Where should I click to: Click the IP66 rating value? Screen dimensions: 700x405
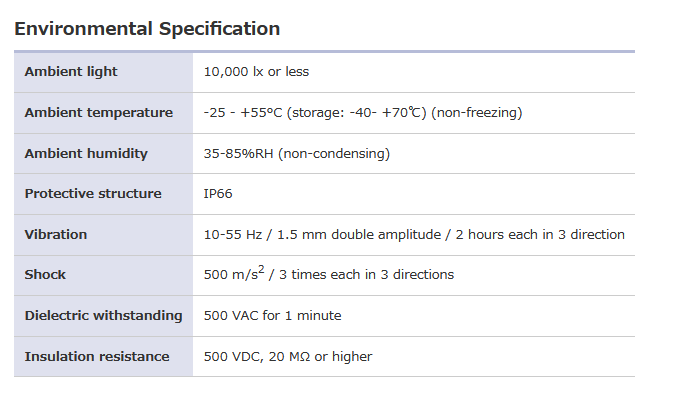[x=218, y=194]
